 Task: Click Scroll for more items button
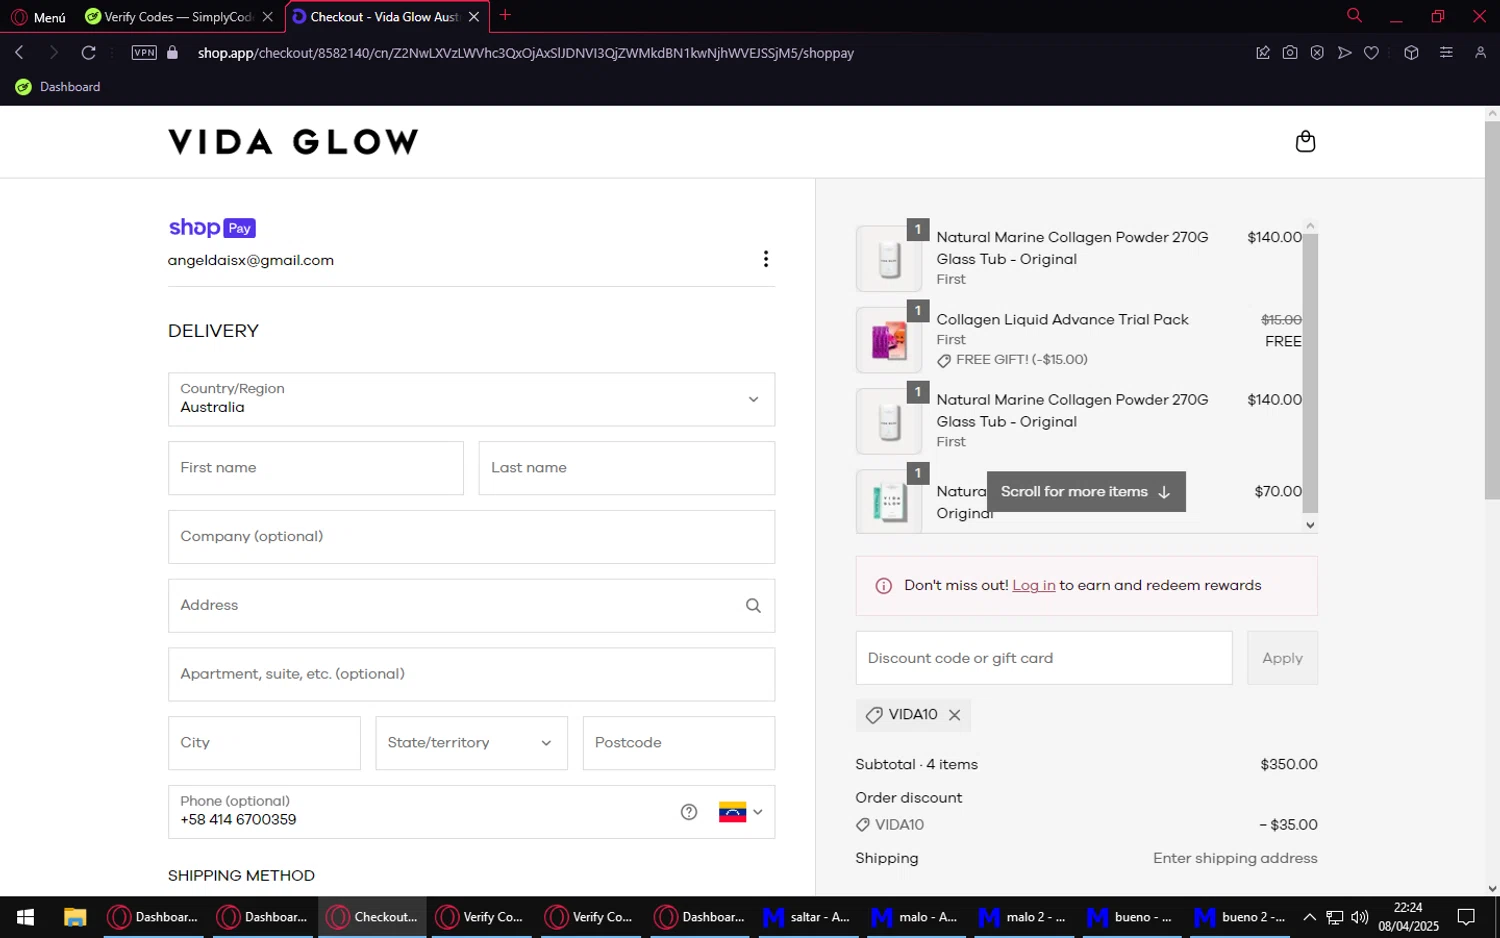pos(1086,492)
